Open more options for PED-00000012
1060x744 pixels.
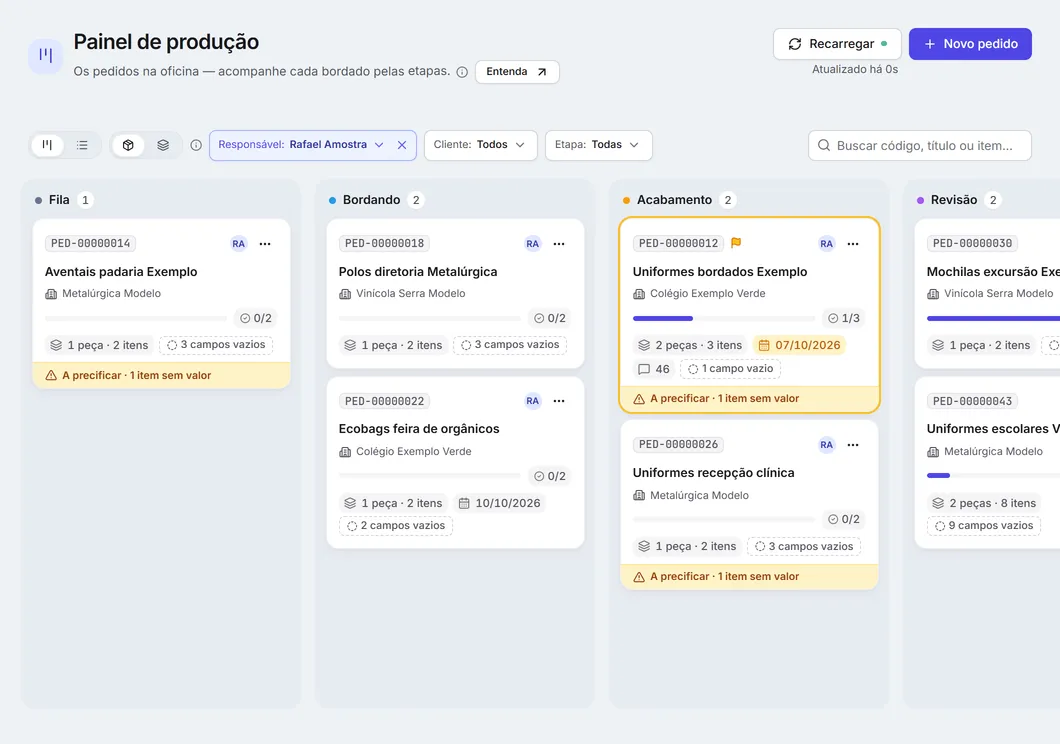point(853,243)
